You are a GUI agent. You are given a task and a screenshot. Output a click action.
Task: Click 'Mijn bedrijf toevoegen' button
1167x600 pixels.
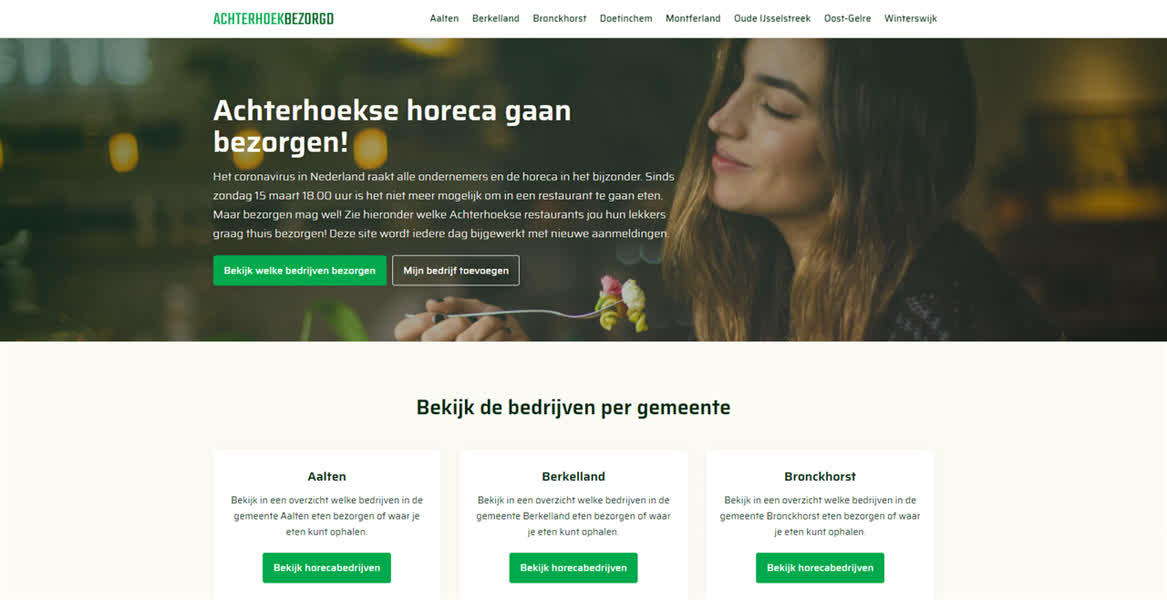coord(456,270)
